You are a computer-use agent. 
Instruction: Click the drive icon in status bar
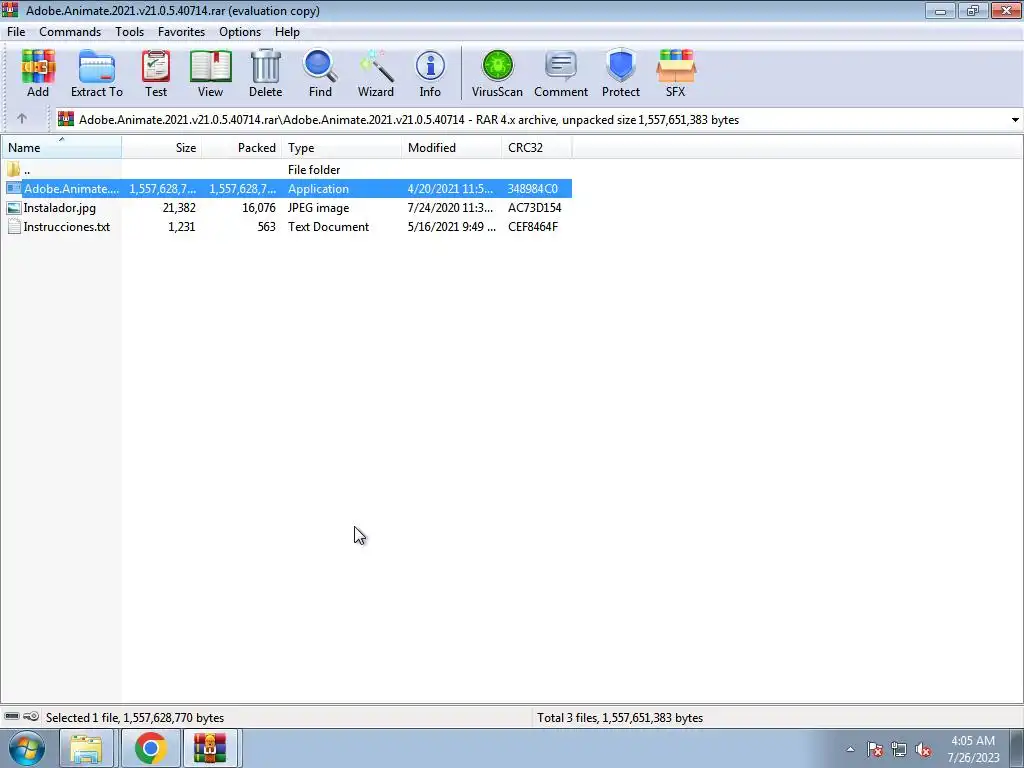[12, 716]
